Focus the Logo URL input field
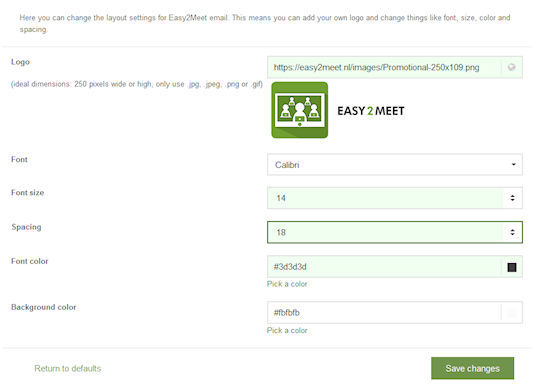This screenshot has height=386, width=537. point(384,67)
